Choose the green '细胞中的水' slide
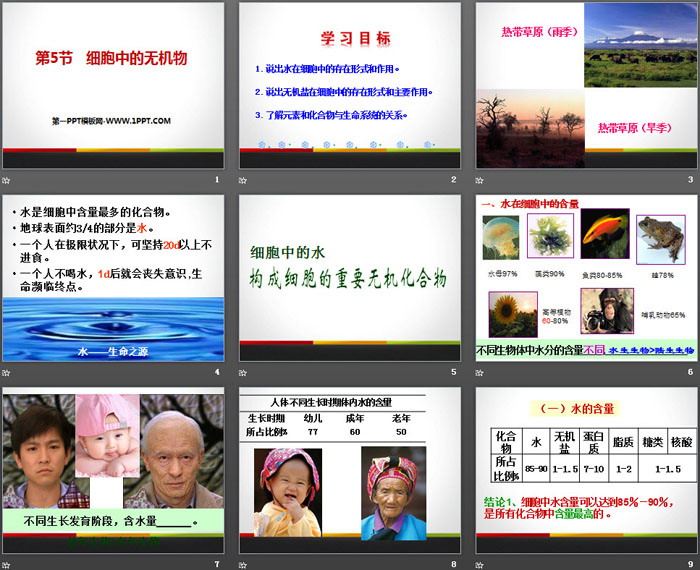Viewport: 700px width, 570px height. pyautogui.click(x=349, y=277)
